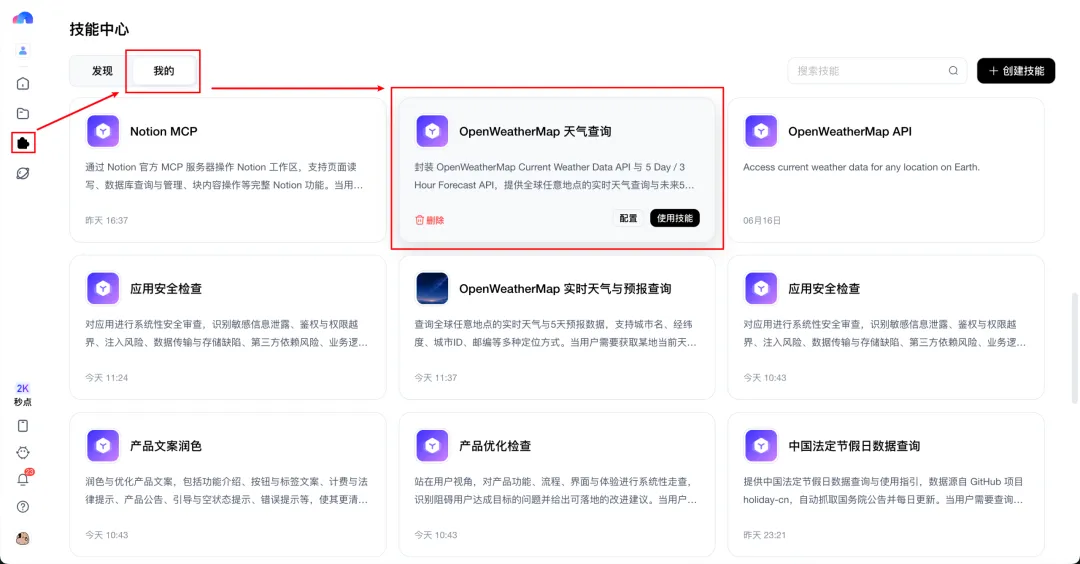Click the 昨天 23:21 timestamp
Screen dimensions: 1080x564
pos(765,534)
